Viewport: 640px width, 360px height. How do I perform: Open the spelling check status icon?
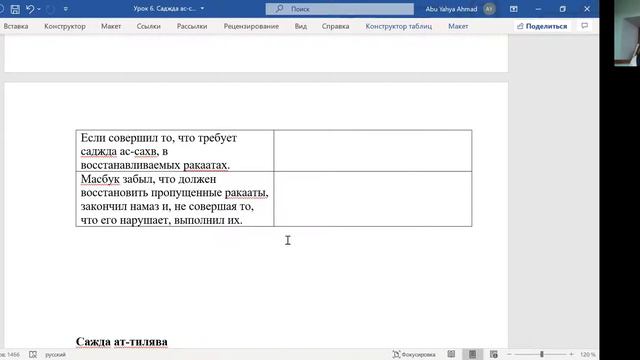[33, 354]
